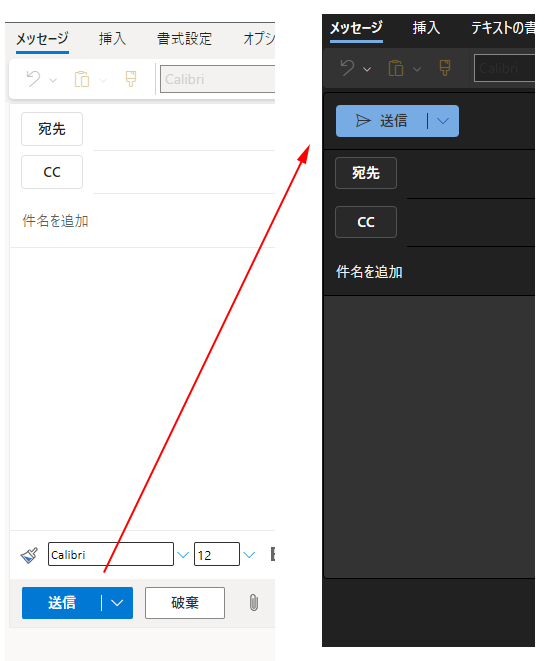Open the 挿入 tab in light window
The height and width of the screenshot is (661, 550).
tap(112, 39)
